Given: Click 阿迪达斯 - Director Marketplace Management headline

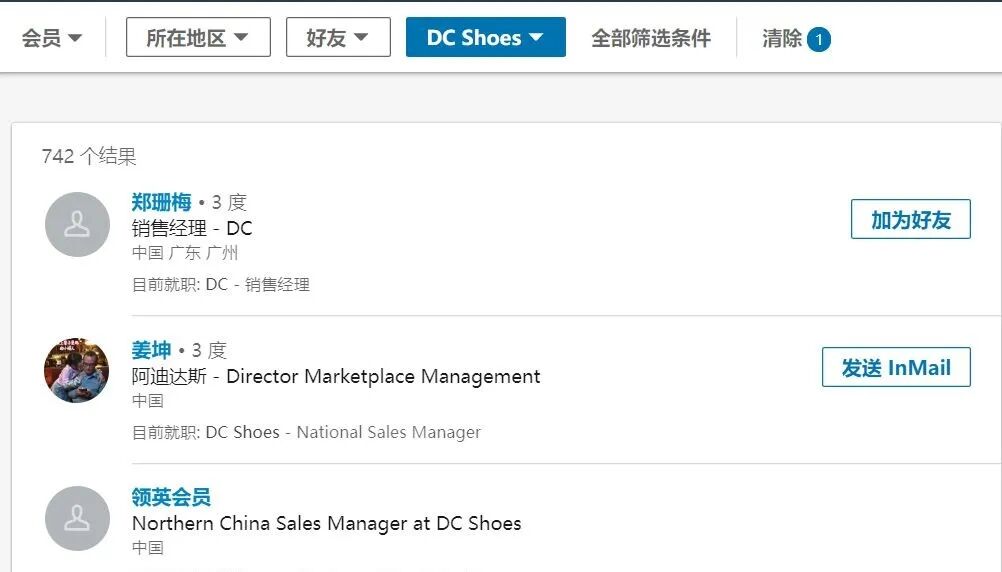Looking at the screenshot, I should point(335,376).
